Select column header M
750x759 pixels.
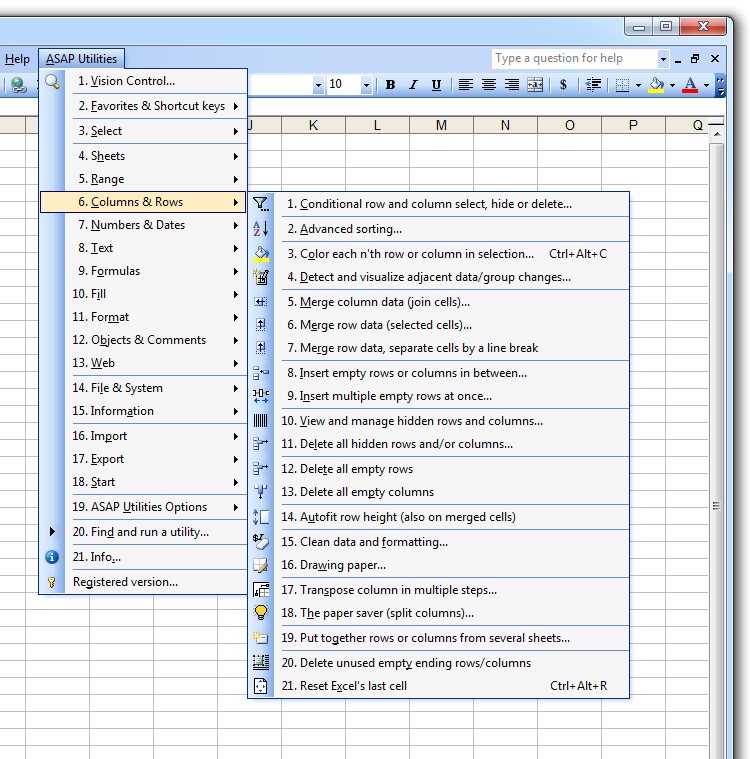click(x=441, y=125)
